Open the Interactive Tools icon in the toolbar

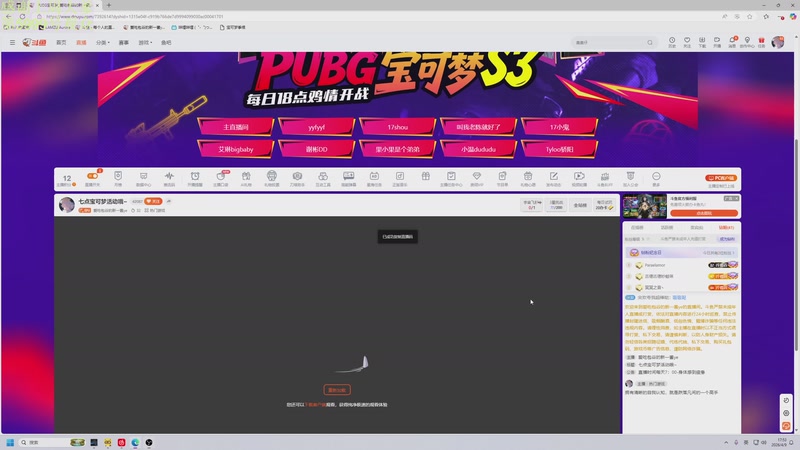point(322,178)
